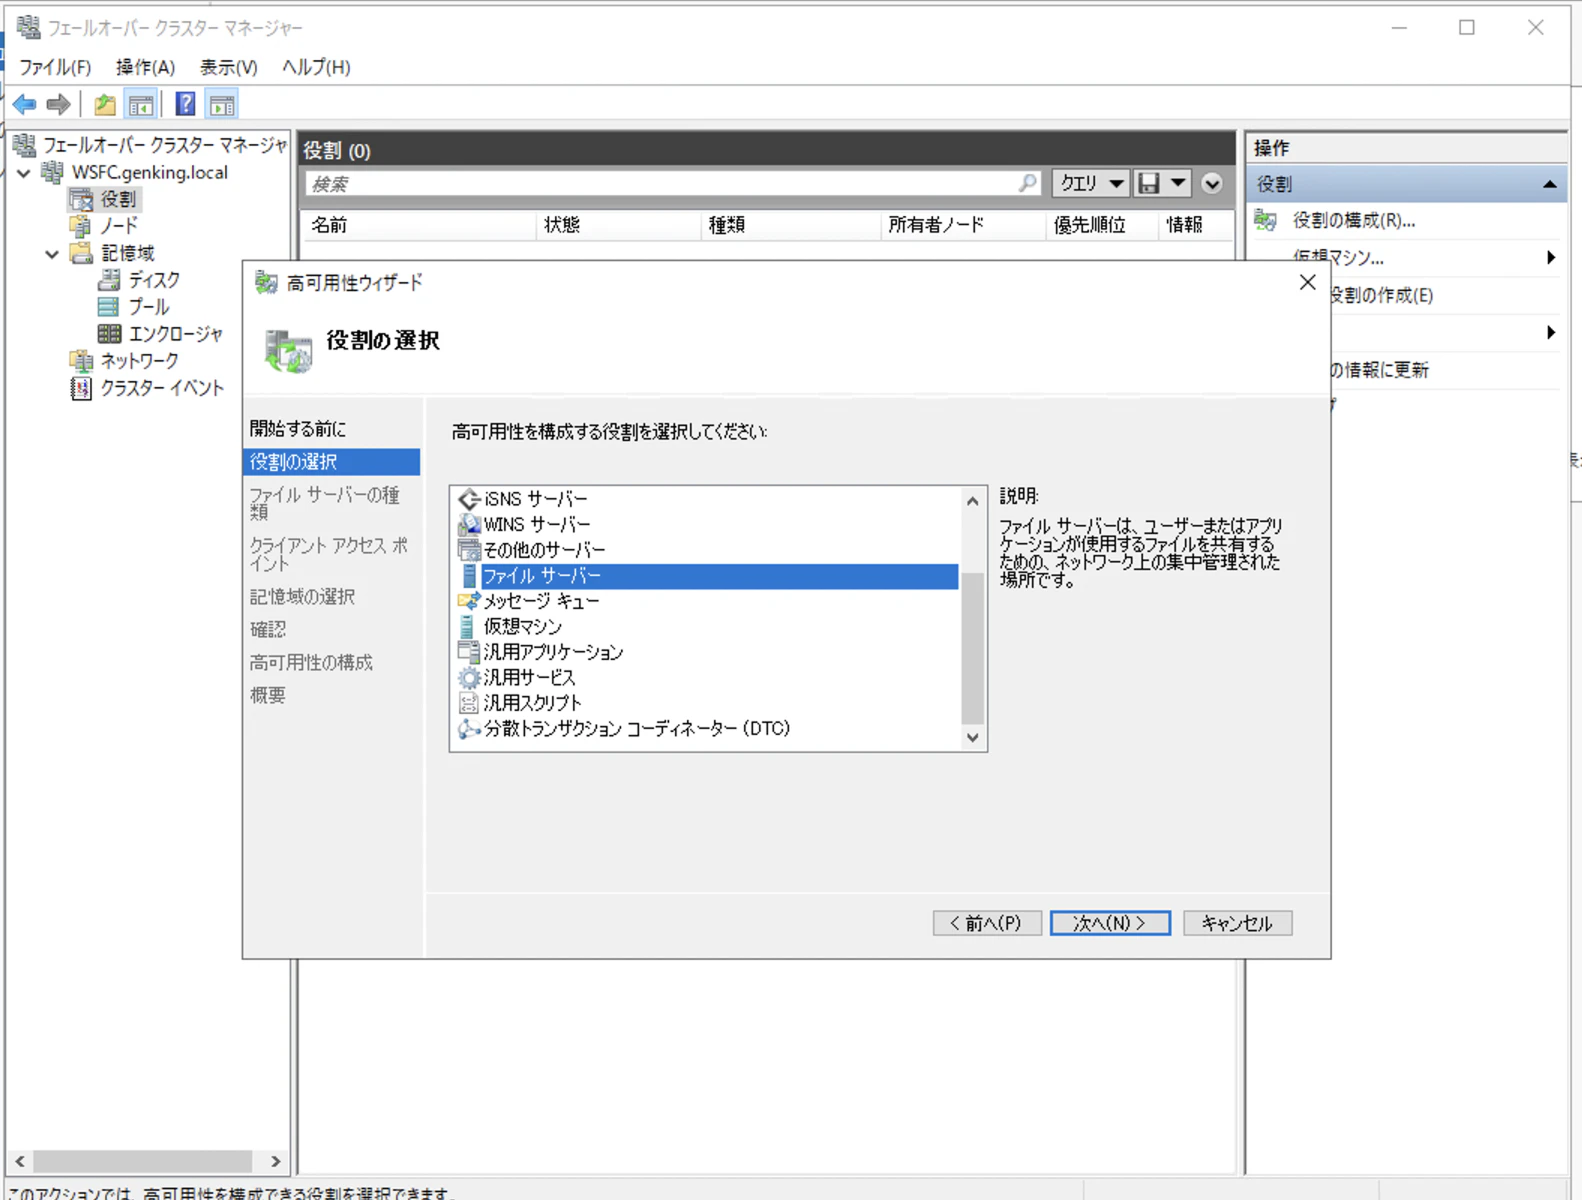Open Help via the question mark icon
Screen dimensions: 1582x1200
coord(185,104)
